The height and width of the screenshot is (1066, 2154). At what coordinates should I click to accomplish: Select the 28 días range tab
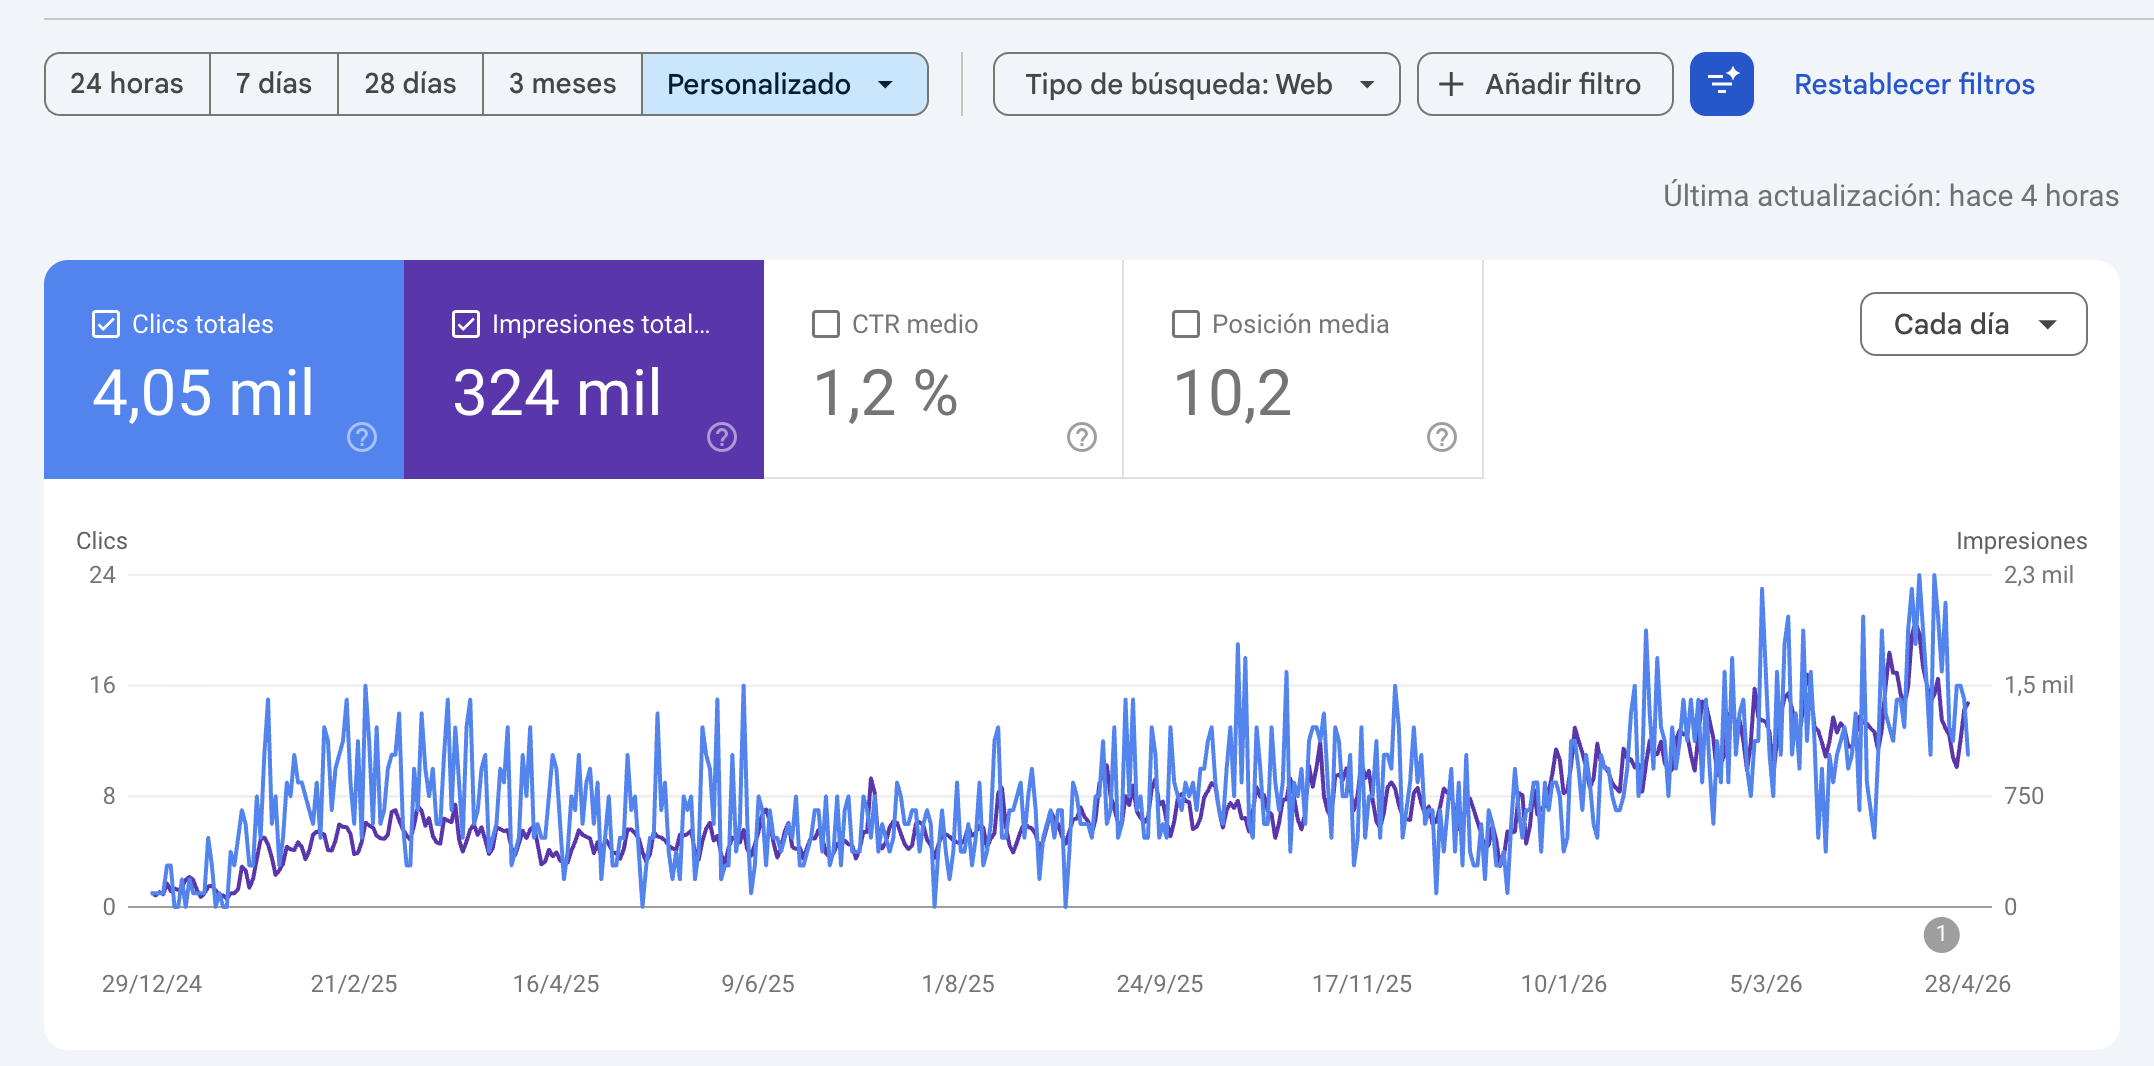410,84
